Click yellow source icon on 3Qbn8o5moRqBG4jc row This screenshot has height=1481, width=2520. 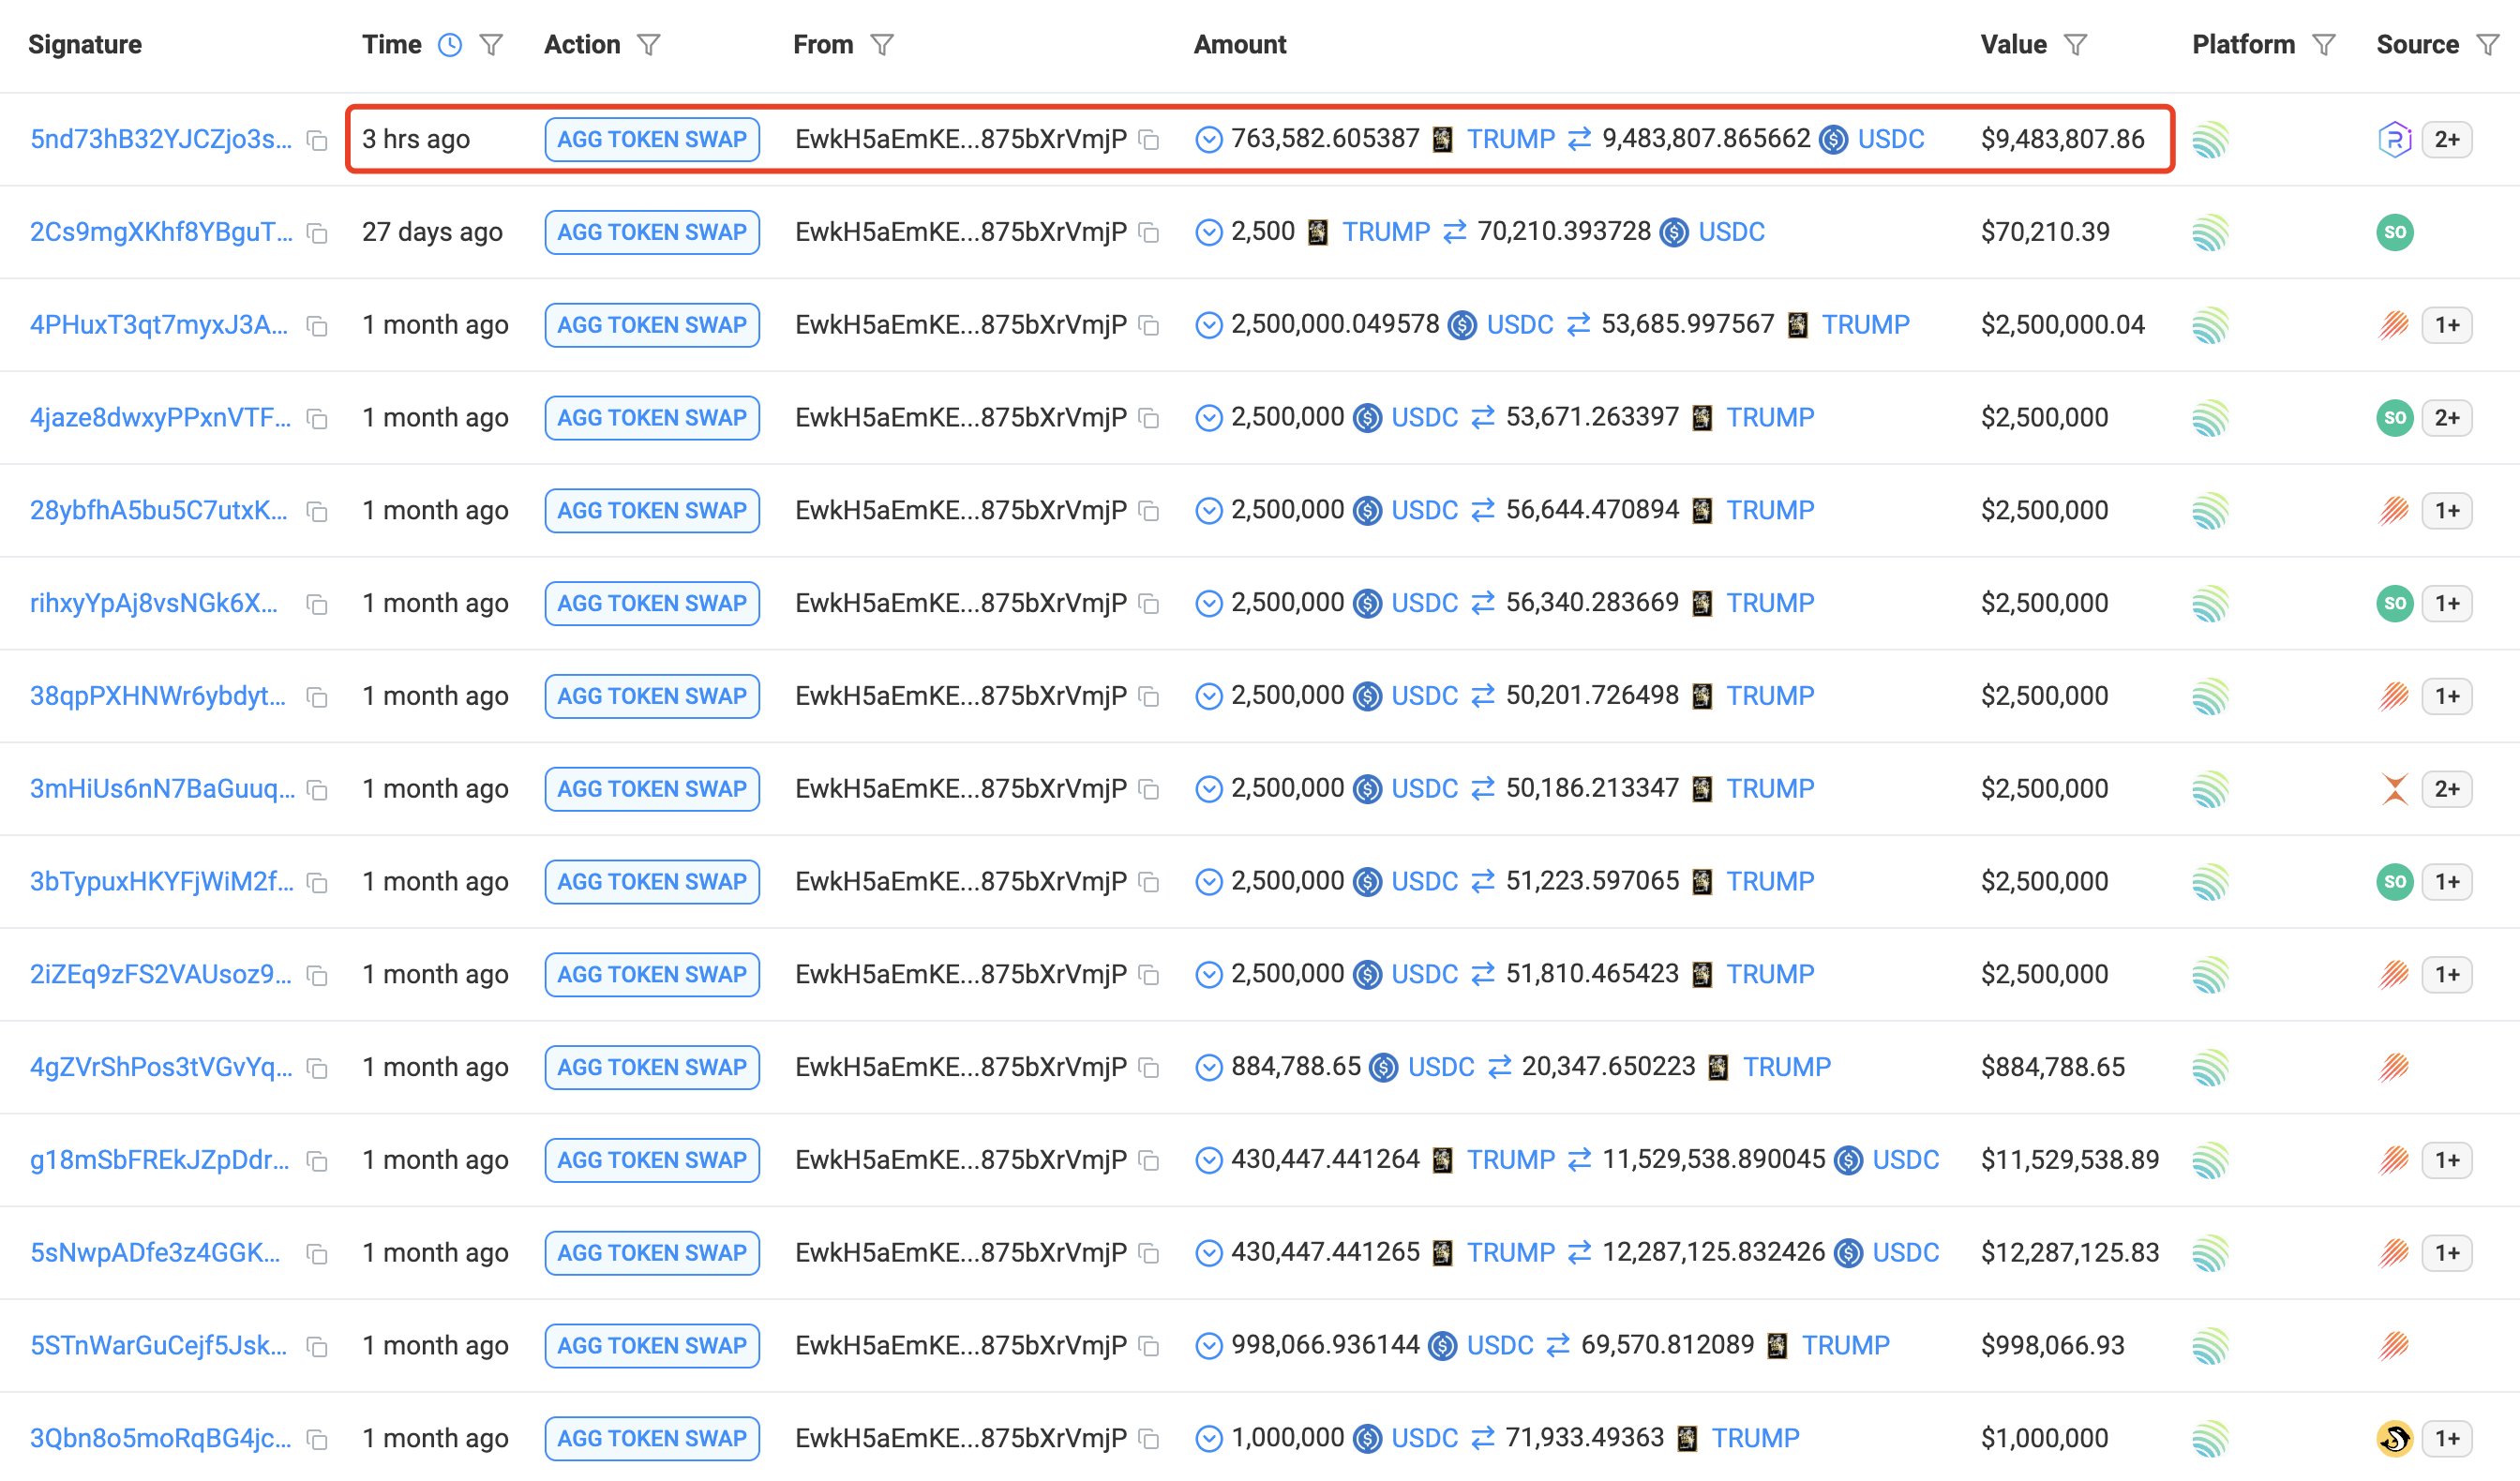(2394, 1438)
